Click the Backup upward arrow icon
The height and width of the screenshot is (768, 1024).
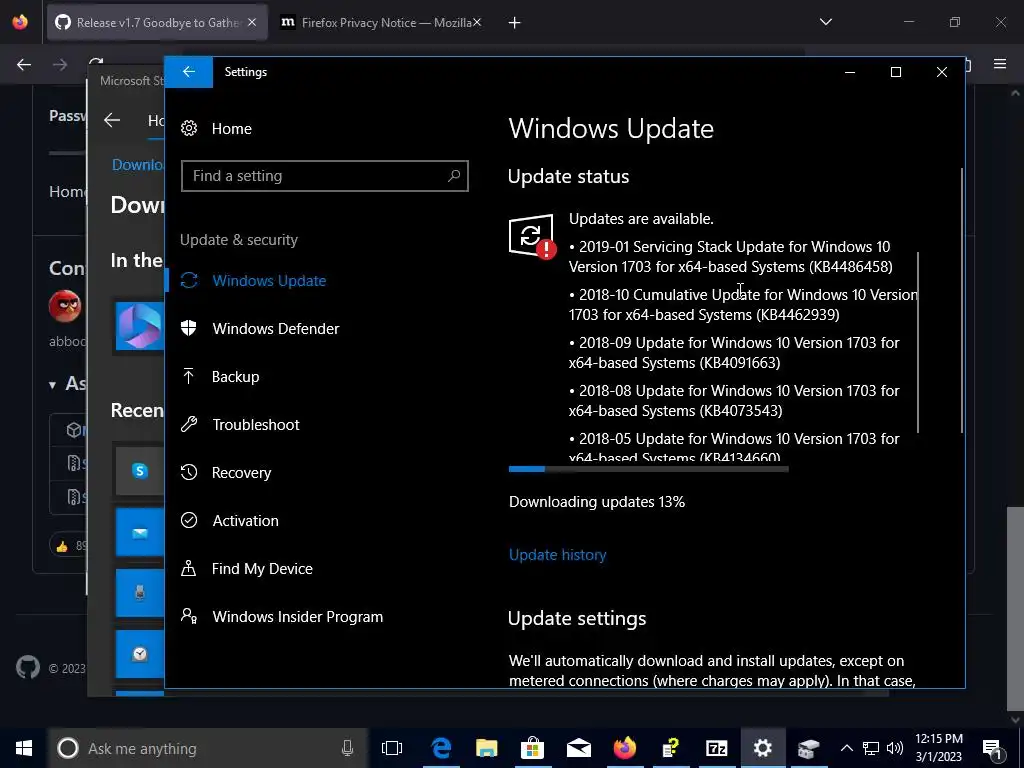(189, 376)
